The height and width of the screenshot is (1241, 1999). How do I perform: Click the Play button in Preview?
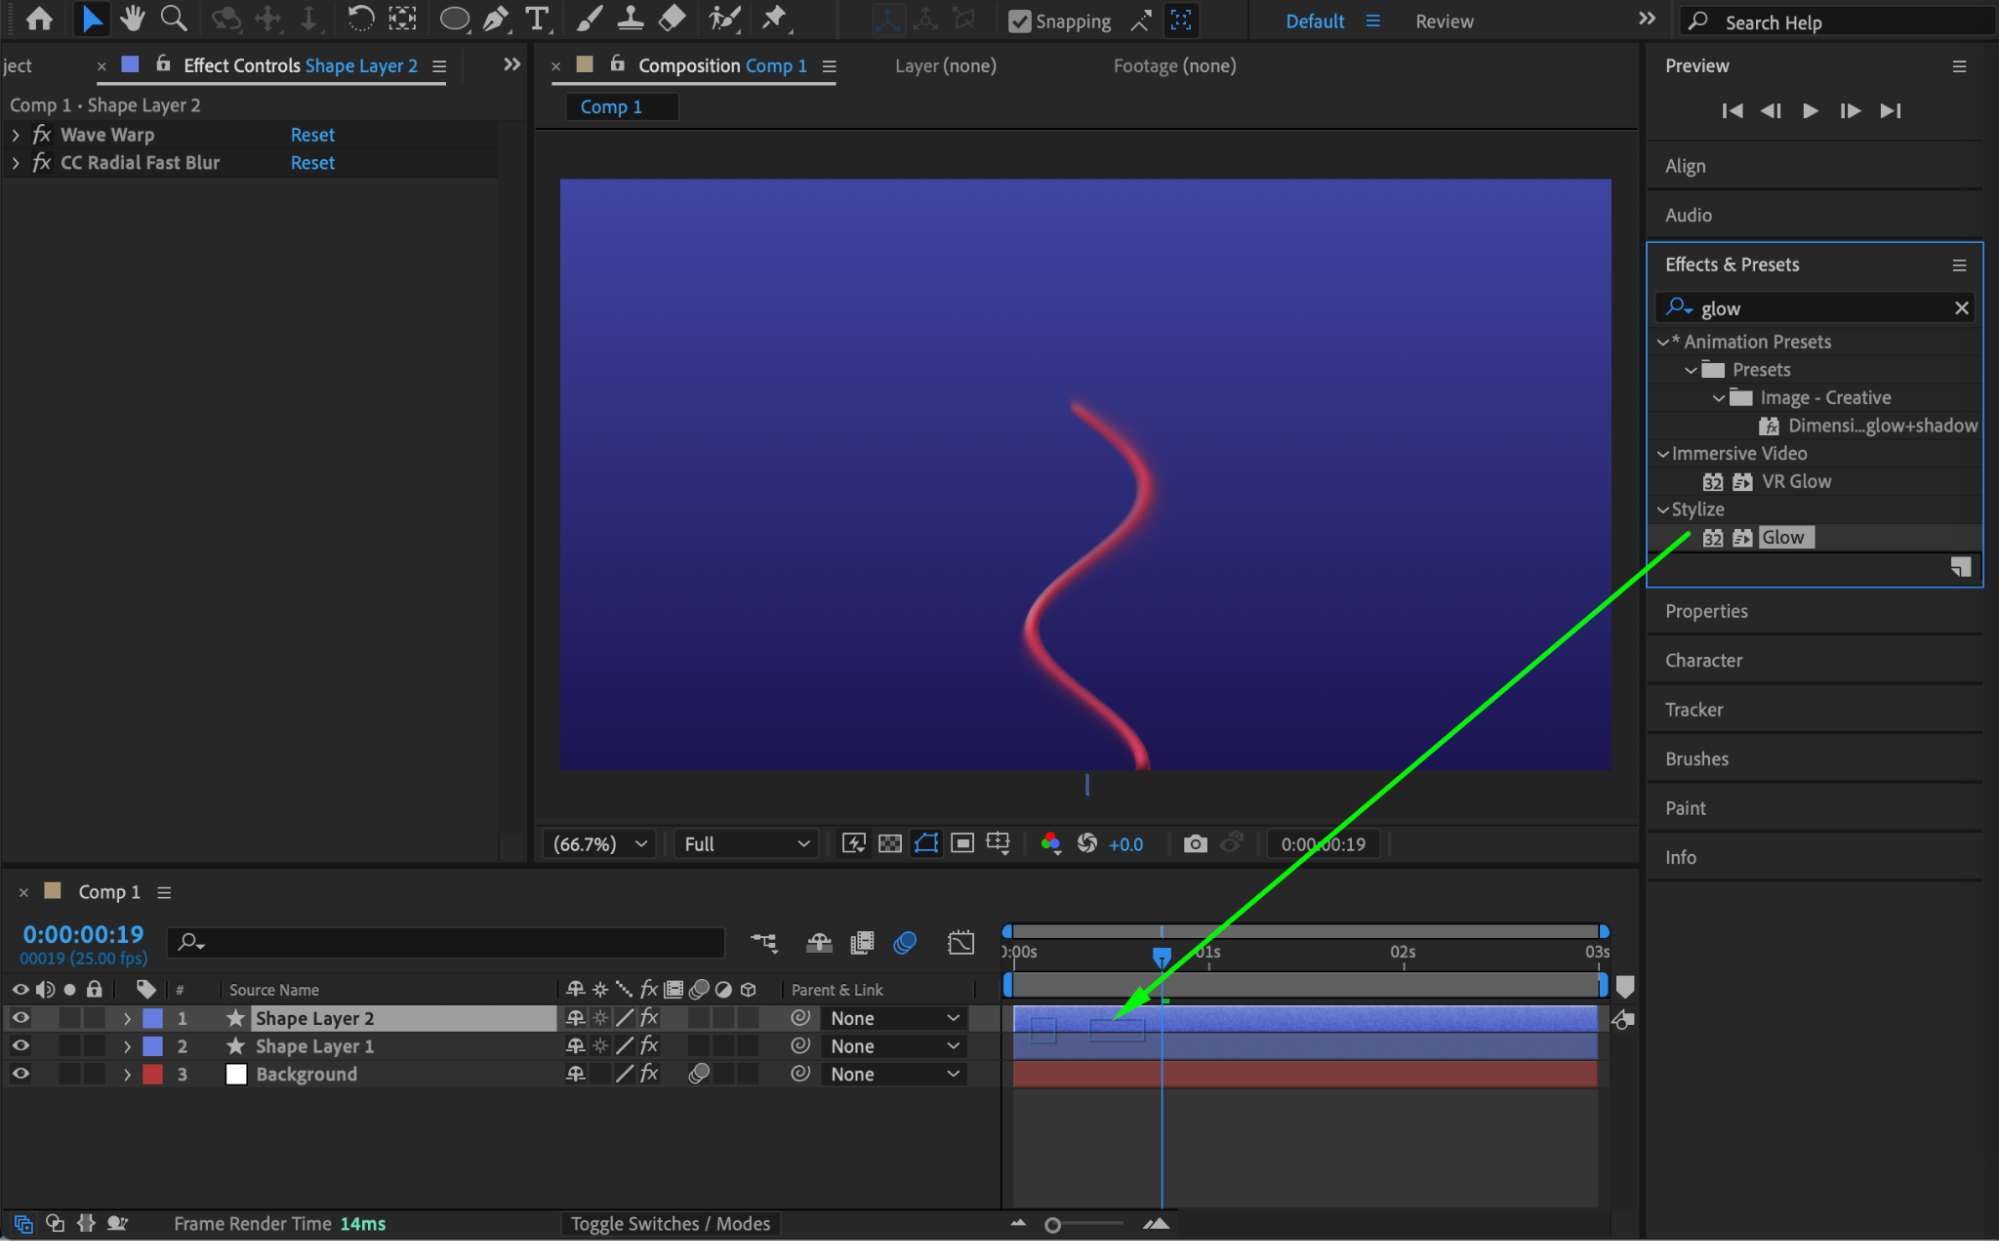pyautogui.click(x=1810, y=111)
